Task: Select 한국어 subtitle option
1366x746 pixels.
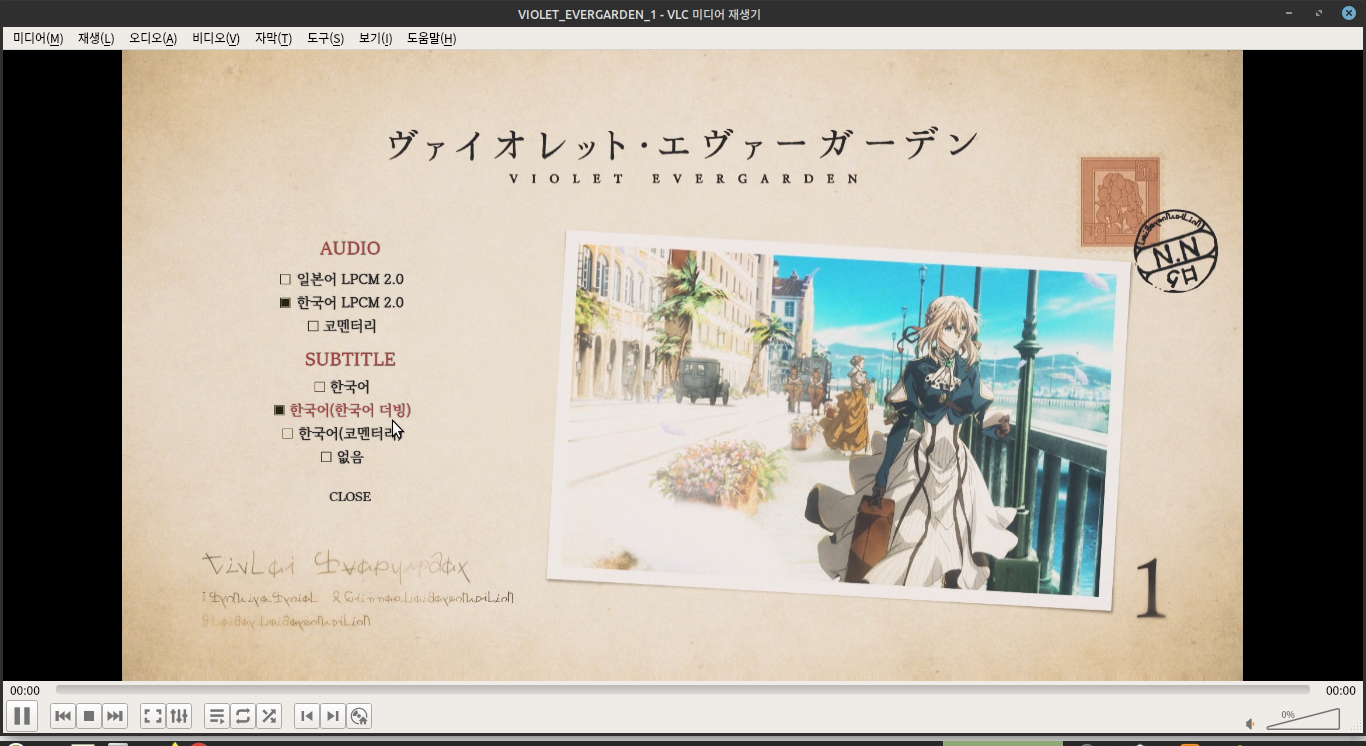Action: click(x=342, y=386)
